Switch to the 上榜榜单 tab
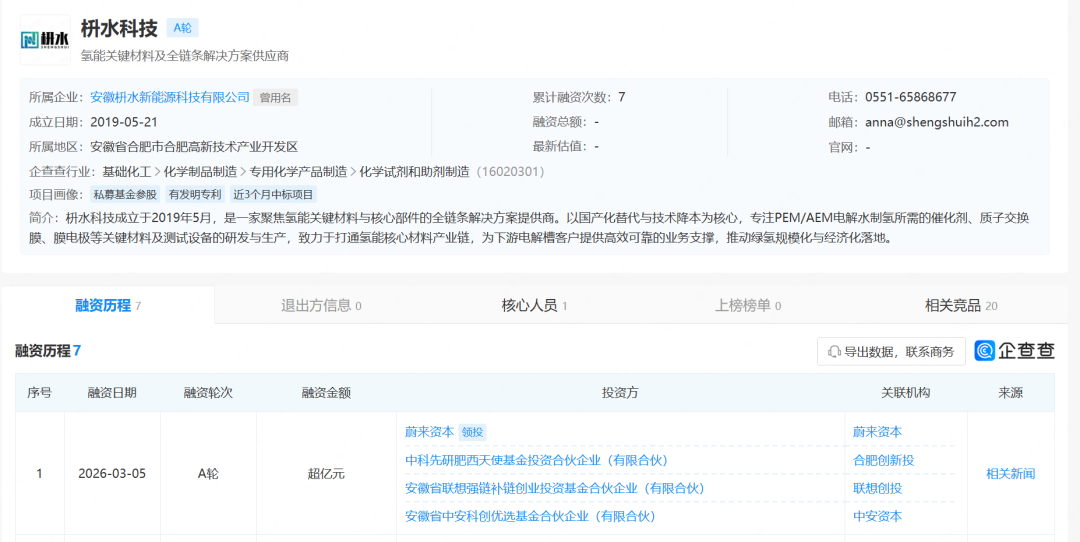Viewport: 1080px width, 542px height. click(x=748, y=305)
